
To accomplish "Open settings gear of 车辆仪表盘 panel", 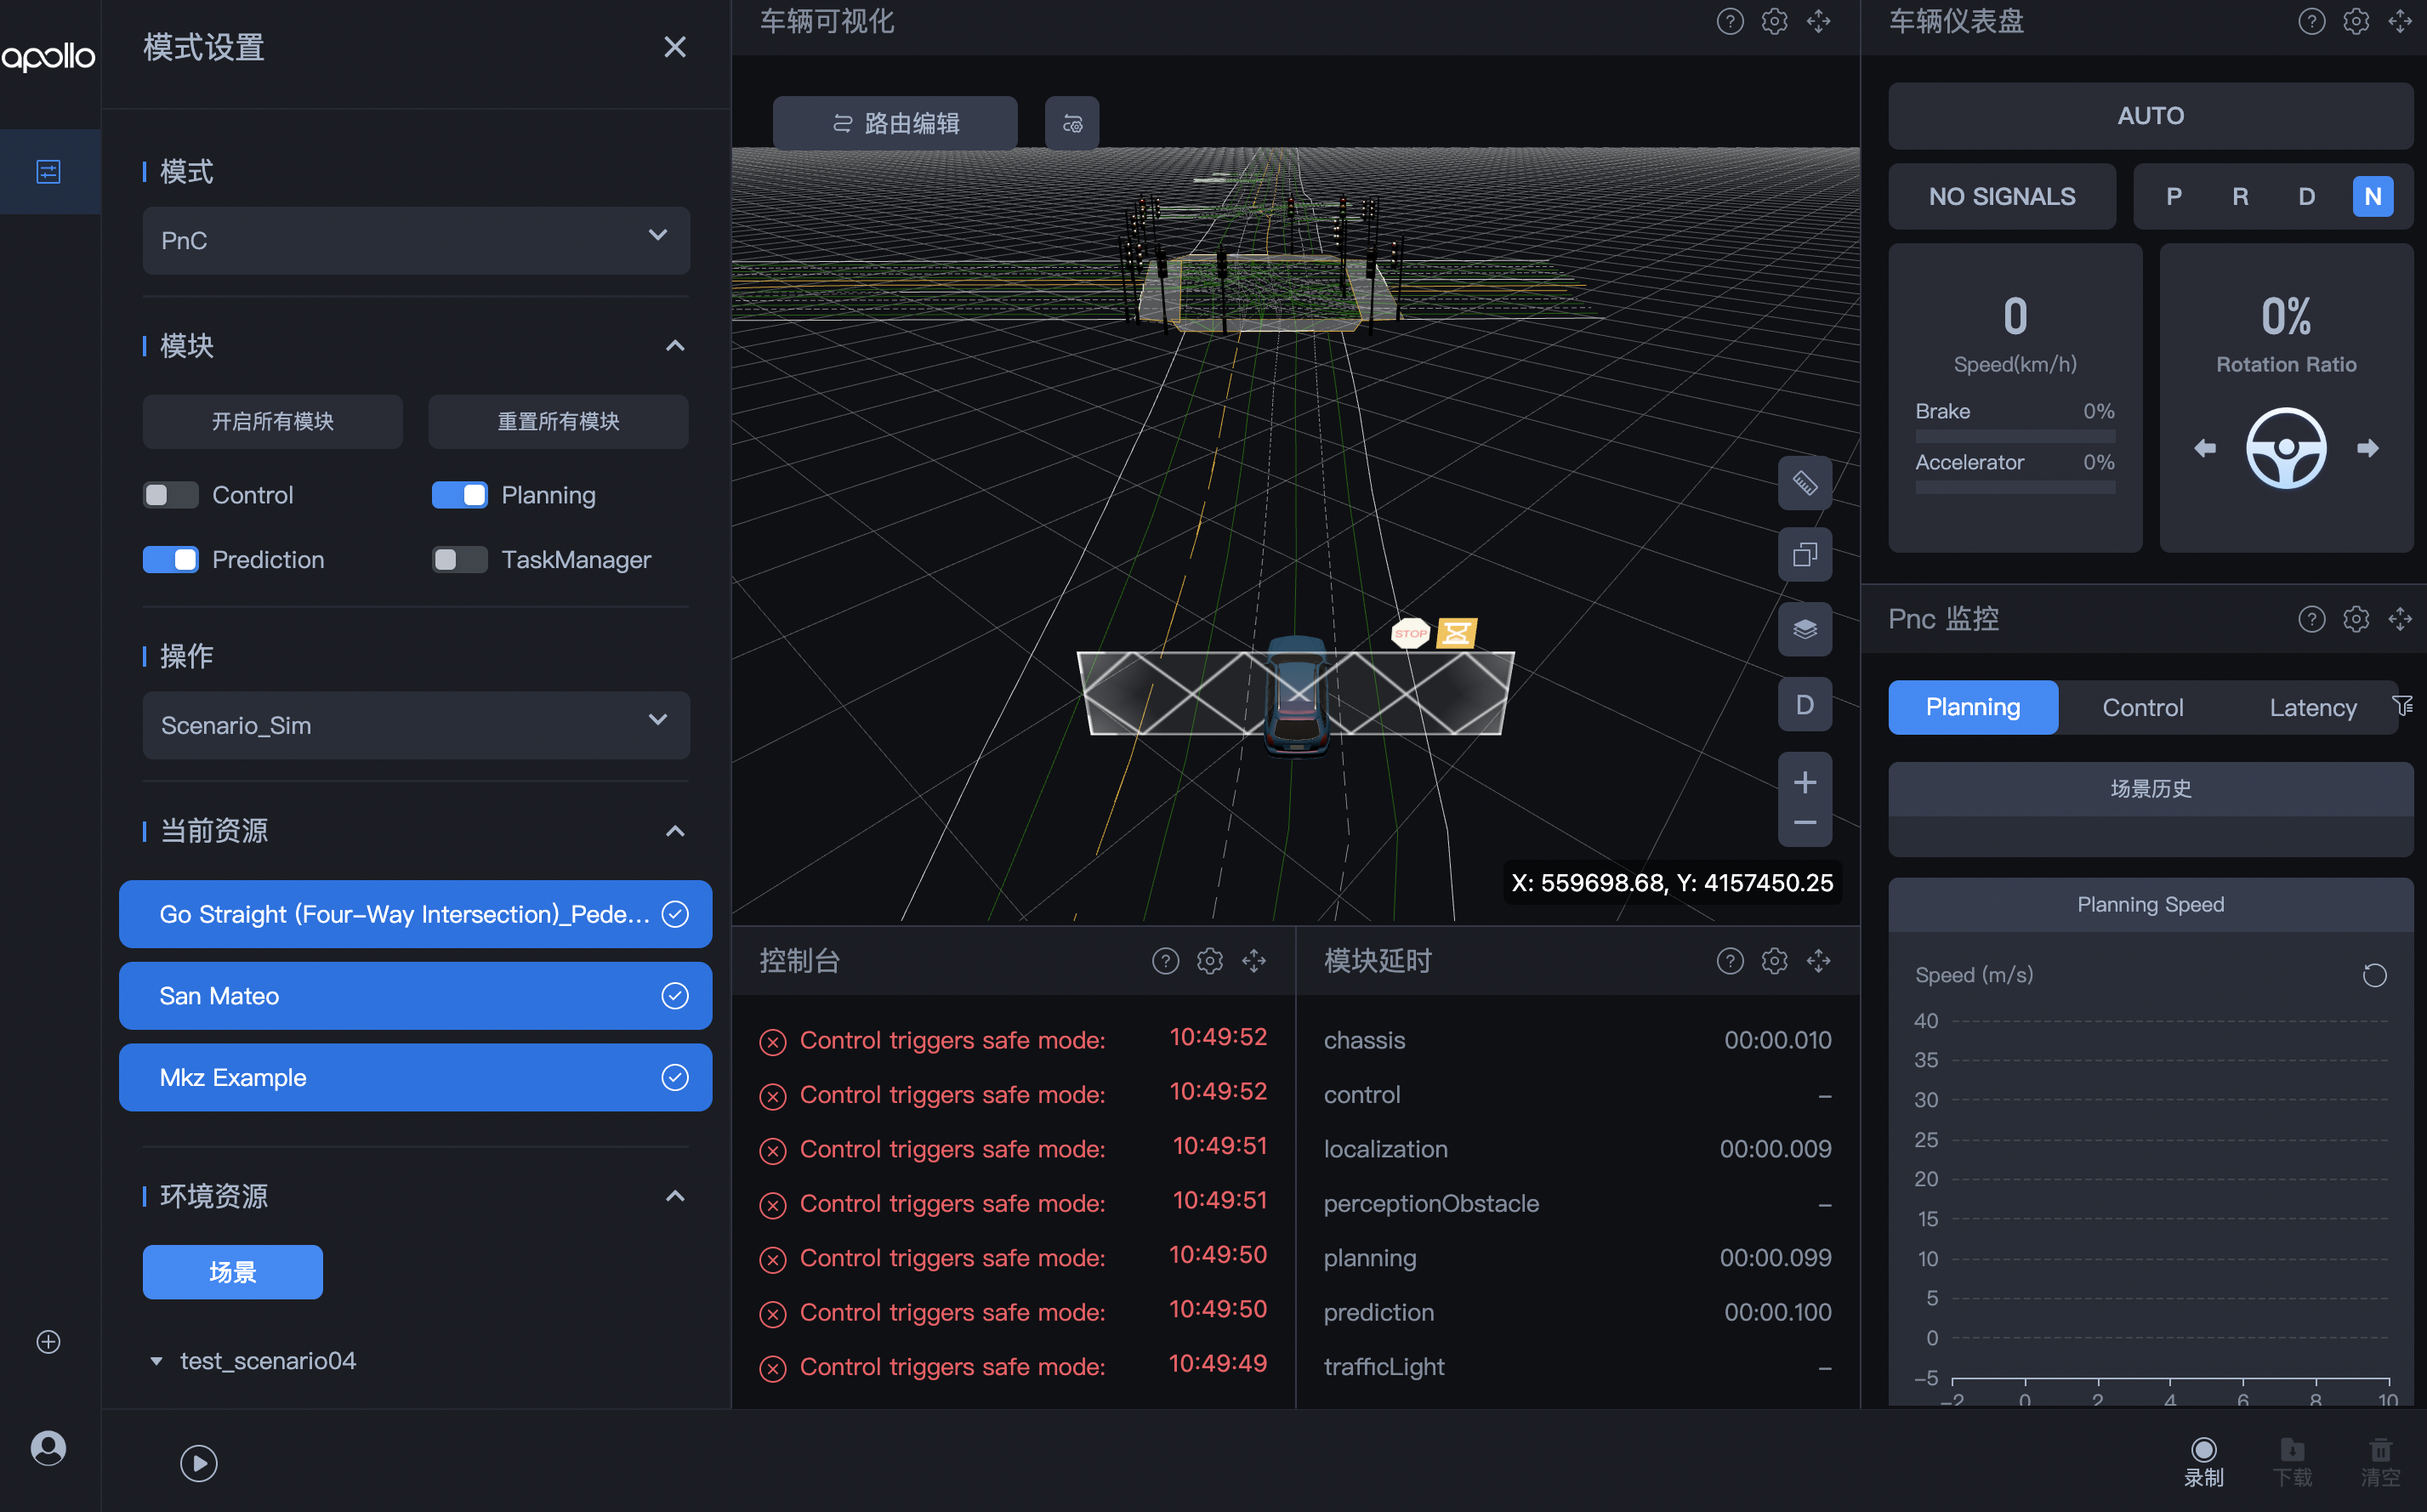I will coord(2356,21).
